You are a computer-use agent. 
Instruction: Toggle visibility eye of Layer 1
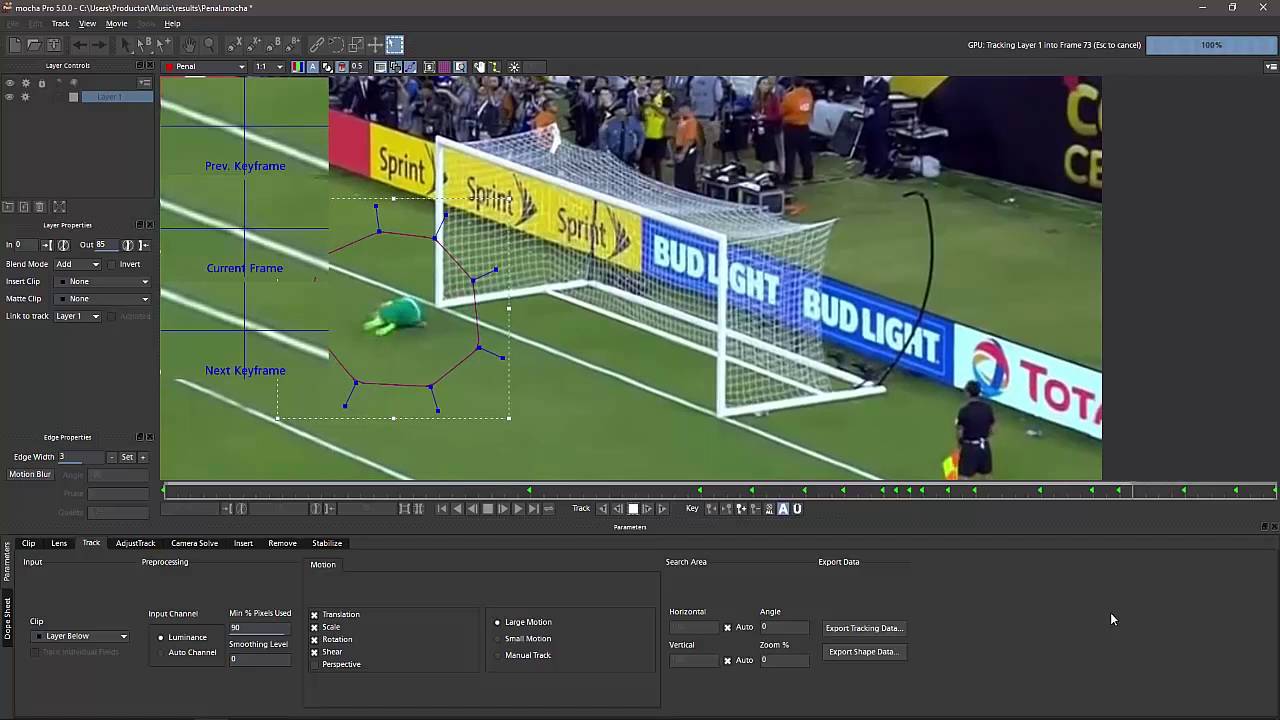click(x=9, y=97)
